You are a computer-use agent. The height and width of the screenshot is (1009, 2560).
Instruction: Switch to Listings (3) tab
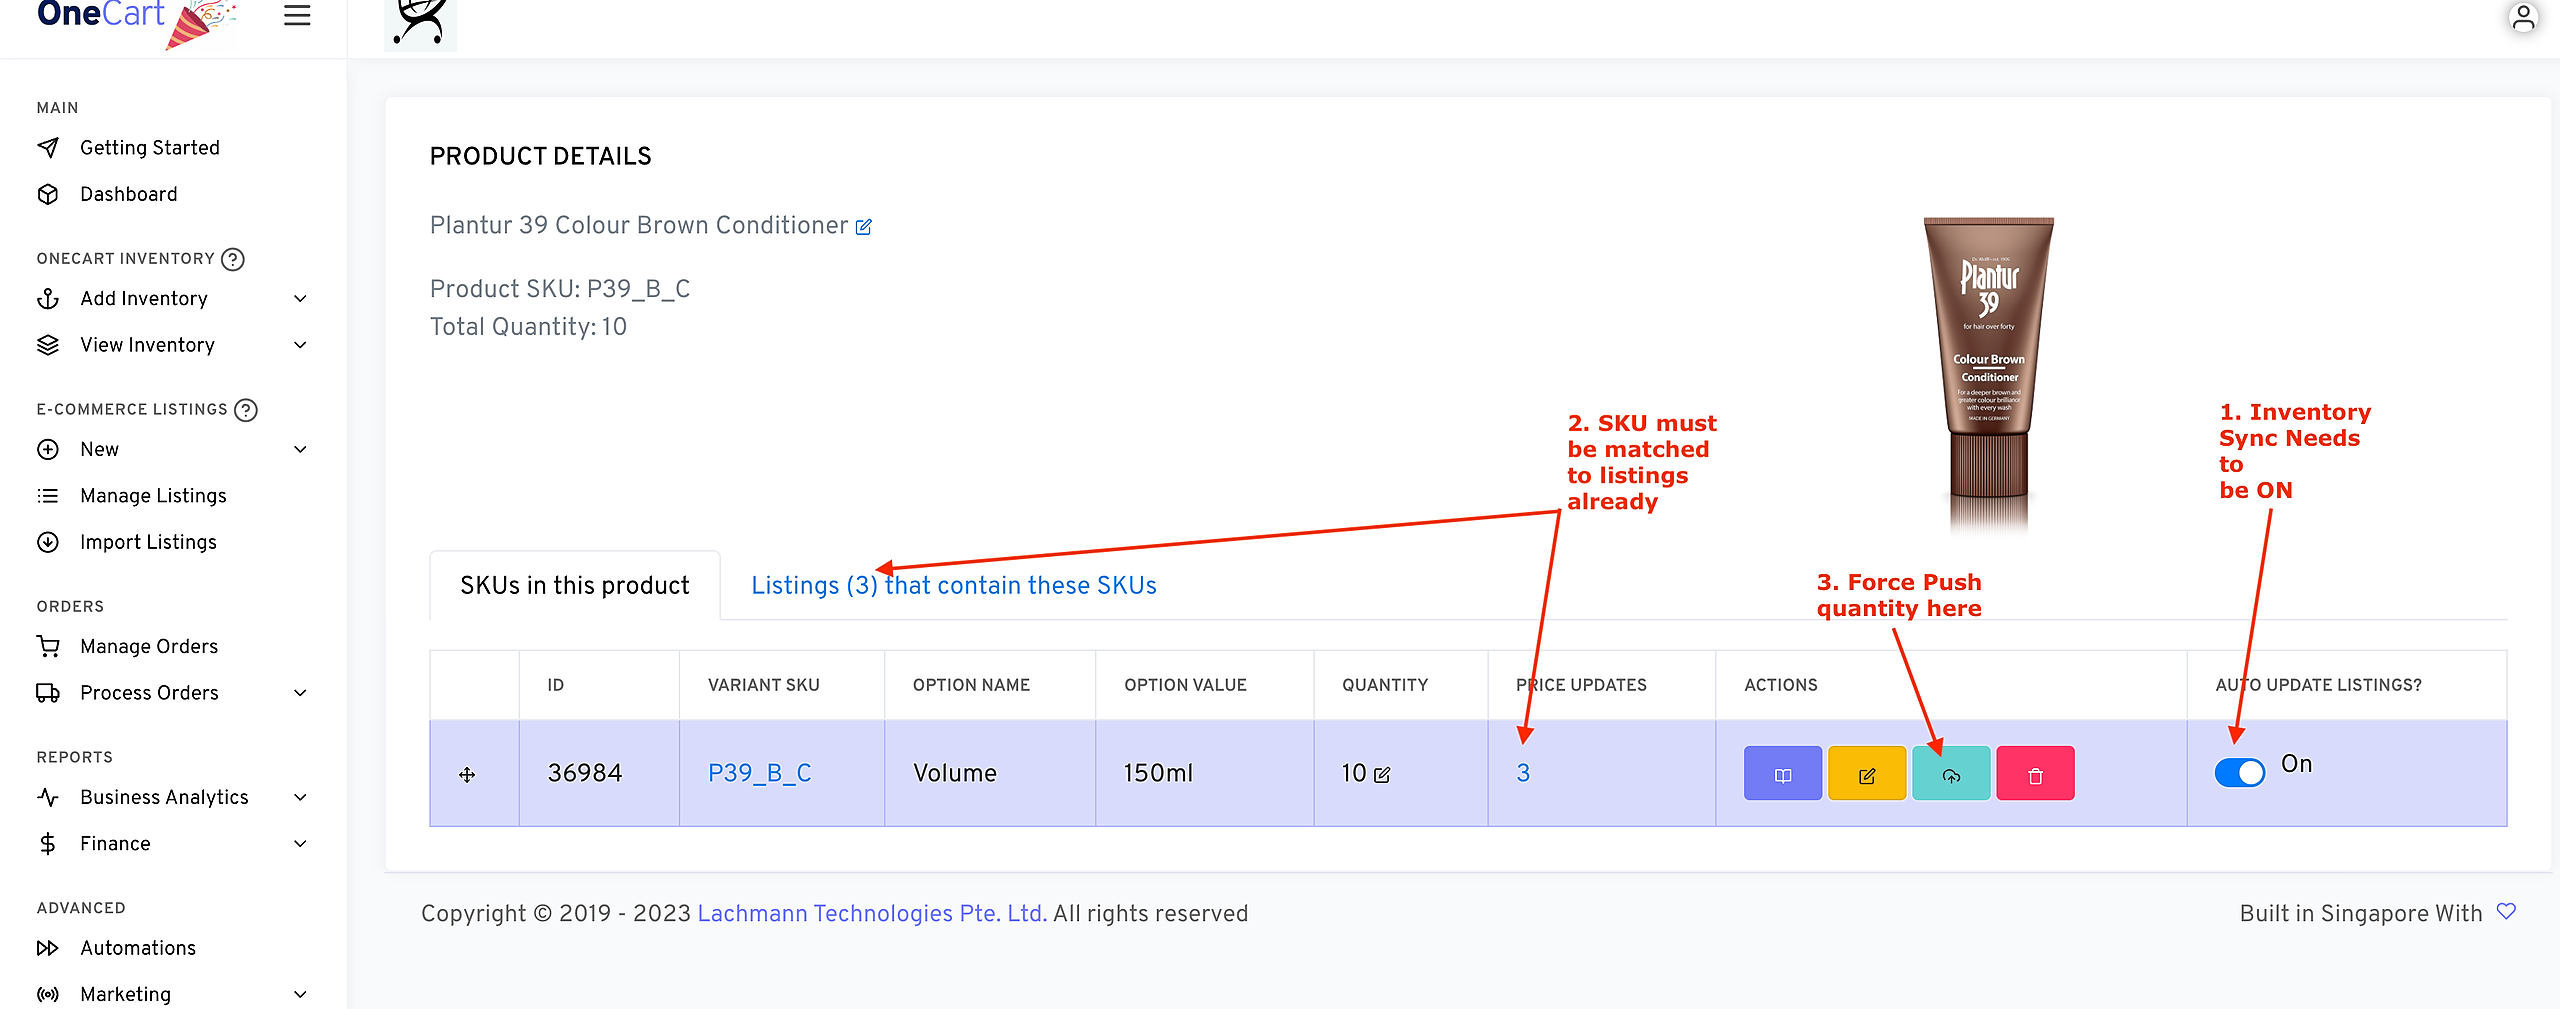pyautogui.click(x=953, y=585)
